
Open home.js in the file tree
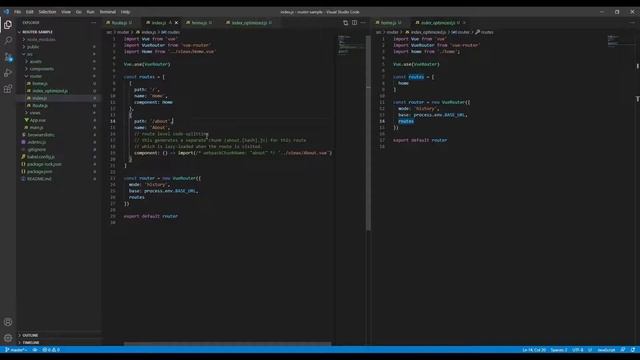pyautogui.click(x=40, y=84)
